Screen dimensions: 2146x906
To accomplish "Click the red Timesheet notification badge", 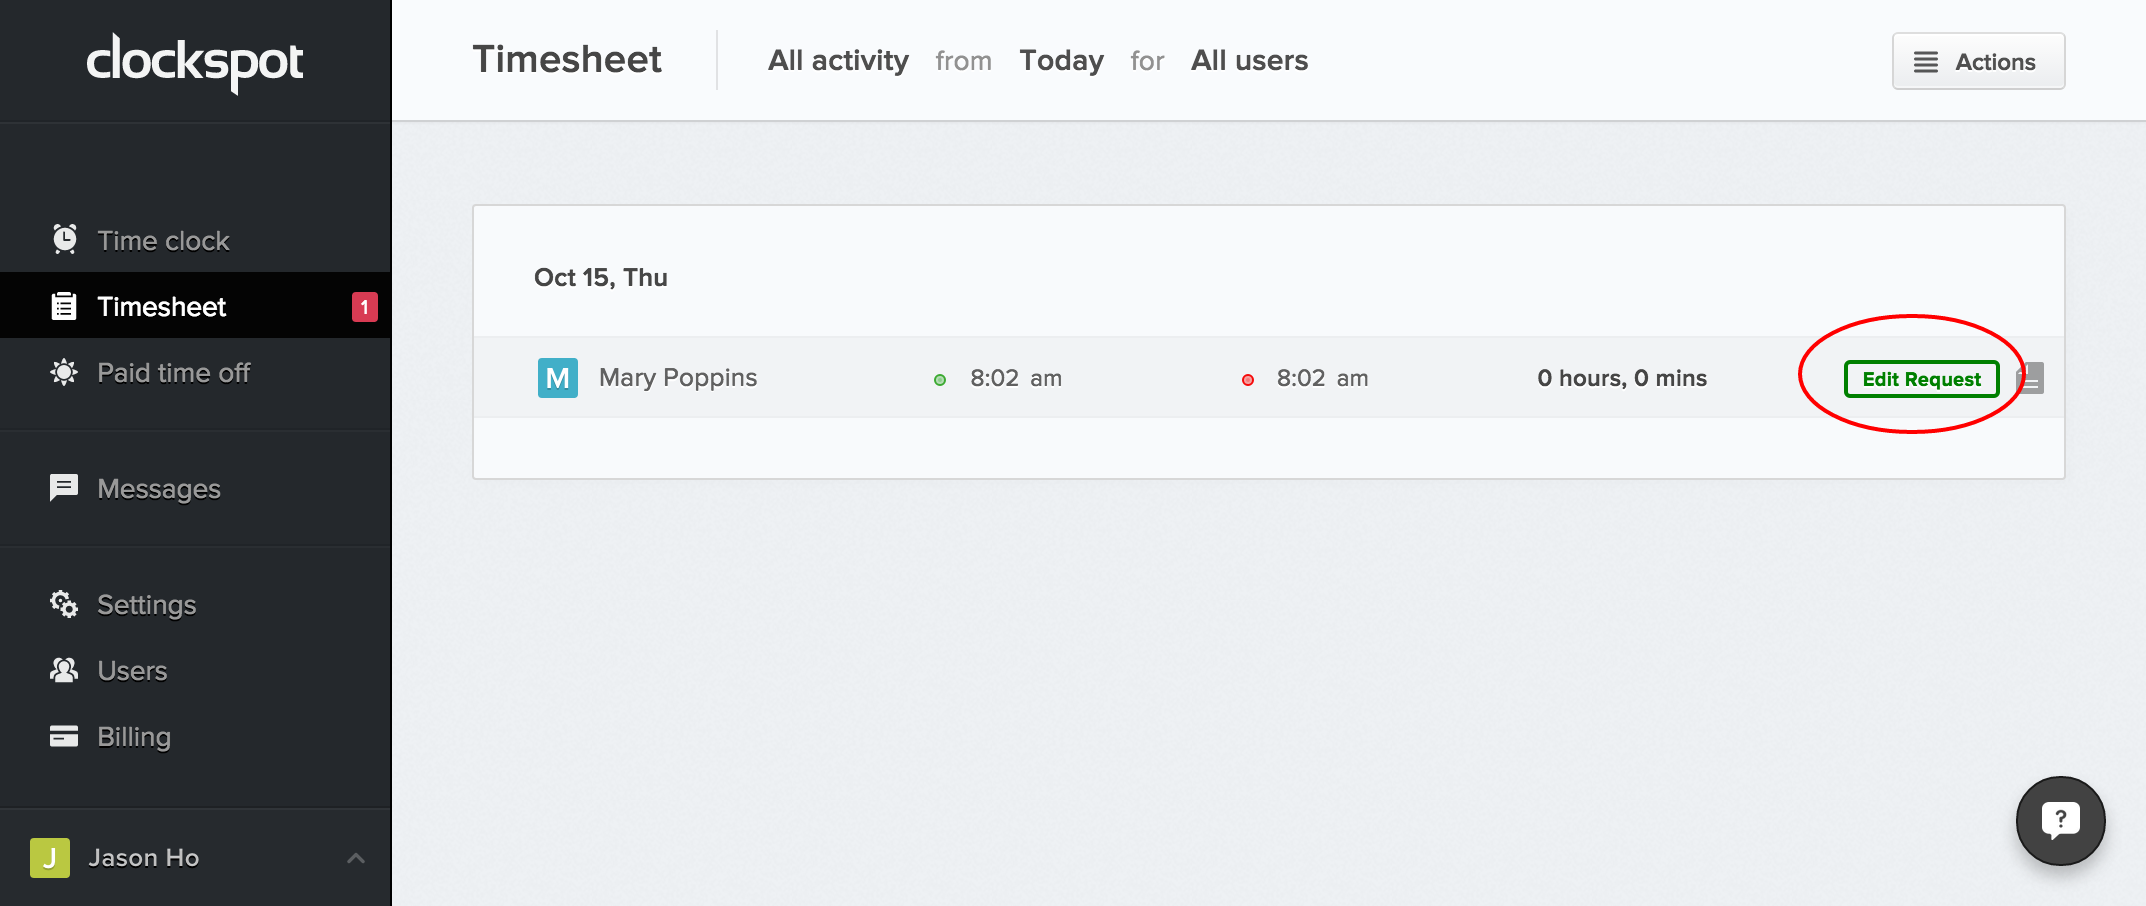I will click(364, 307).
